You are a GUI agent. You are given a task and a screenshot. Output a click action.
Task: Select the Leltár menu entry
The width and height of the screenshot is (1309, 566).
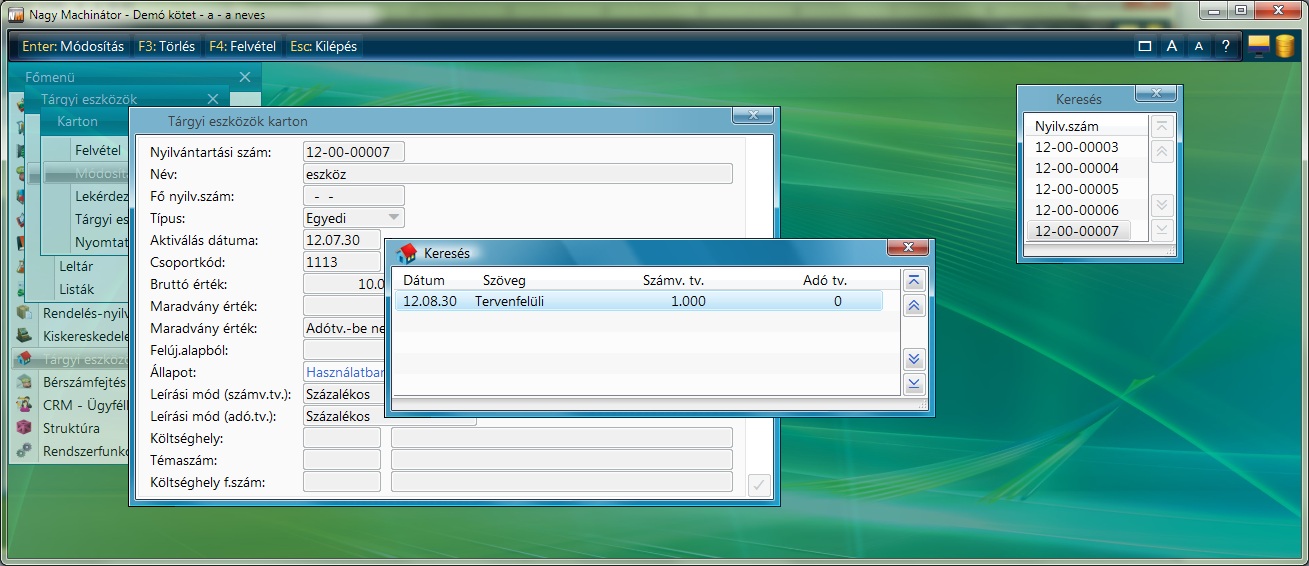(76, 266)
